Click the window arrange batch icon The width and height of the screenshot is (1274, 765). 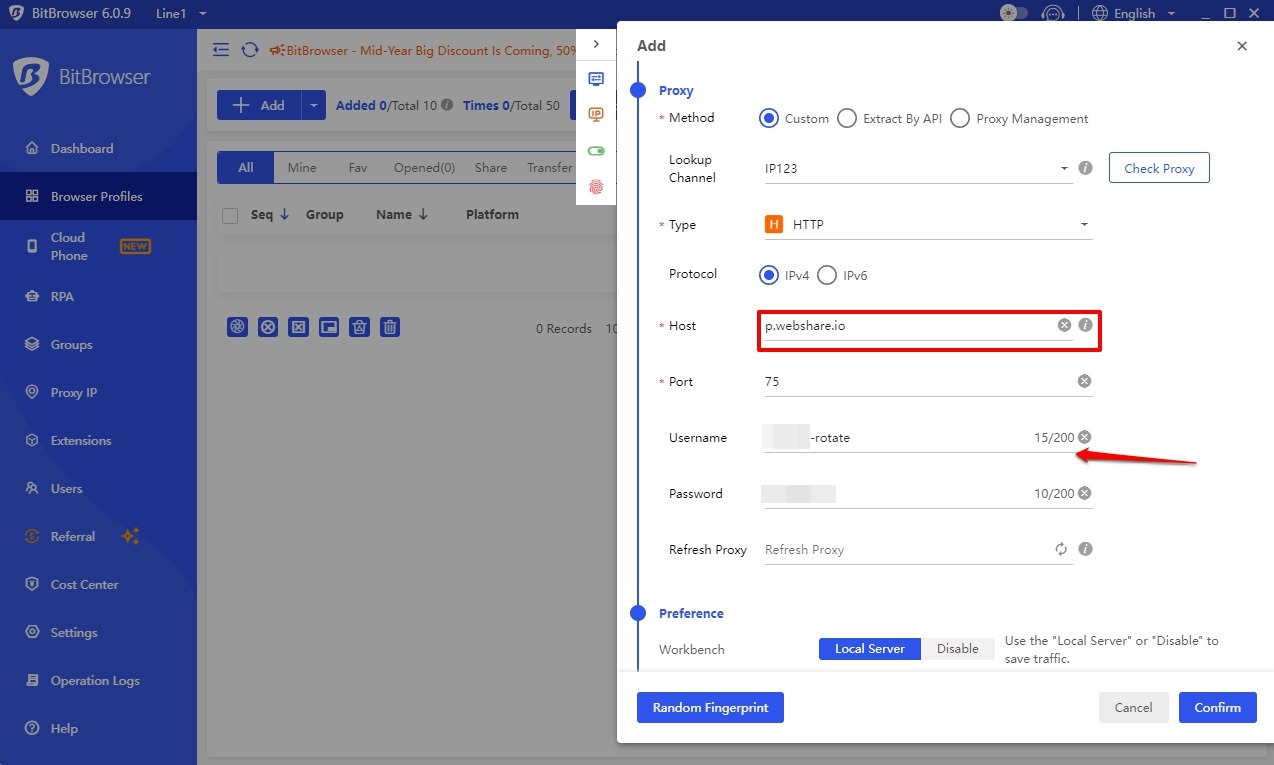point(329,327)
